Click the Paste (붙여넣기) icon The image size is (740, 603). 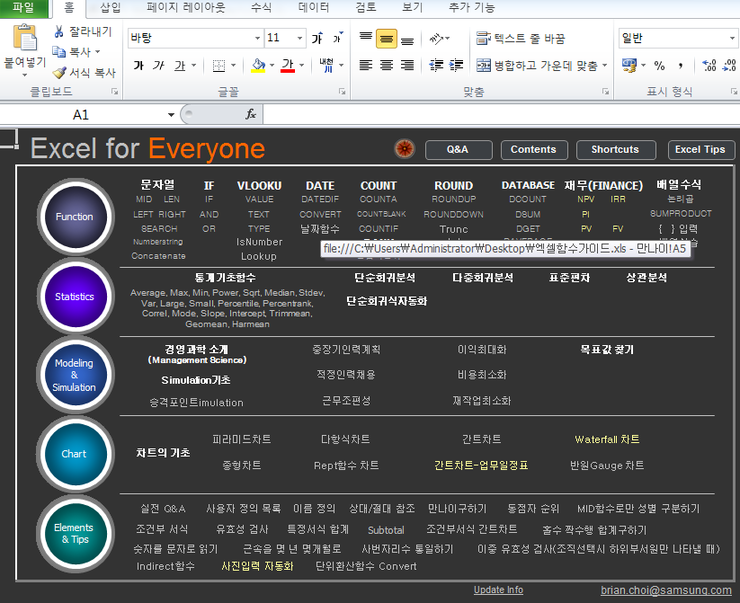(25, 38)
